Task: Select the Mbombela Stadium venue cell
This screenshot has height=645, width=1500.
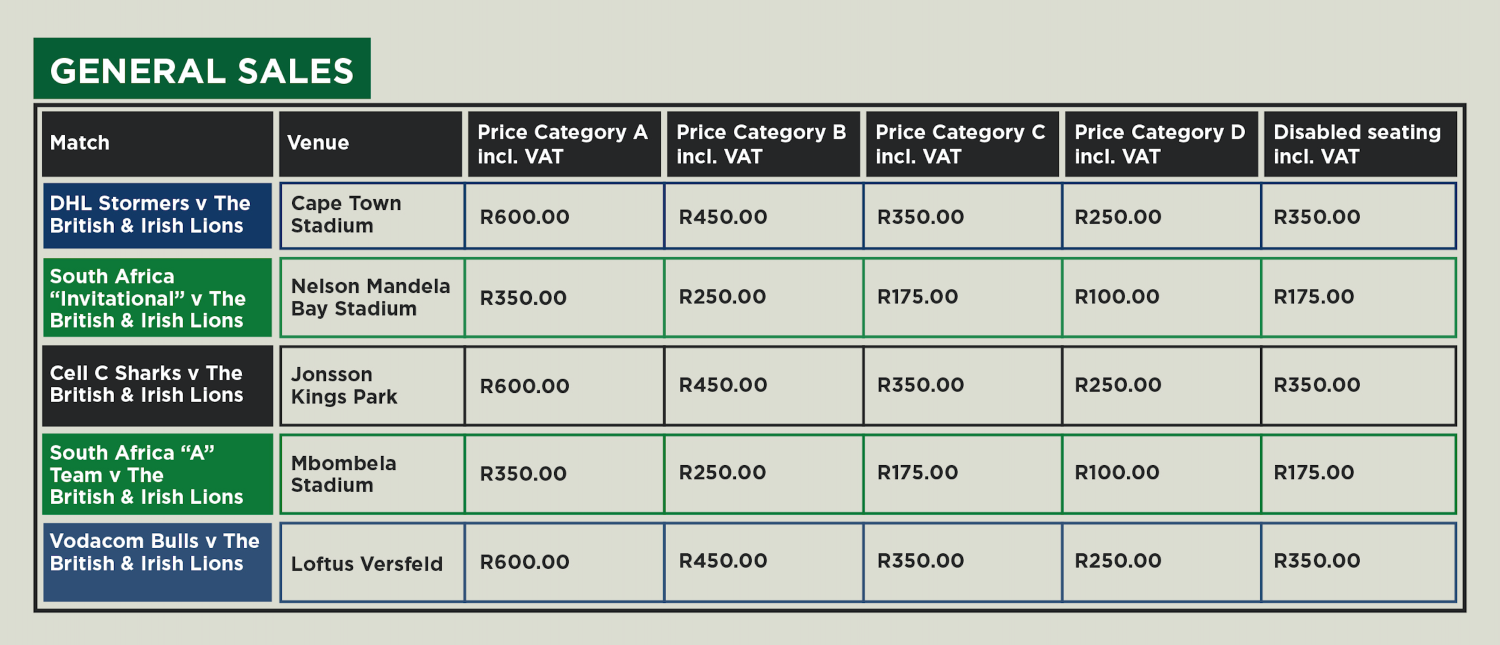Action: click(x=371, y=473)
